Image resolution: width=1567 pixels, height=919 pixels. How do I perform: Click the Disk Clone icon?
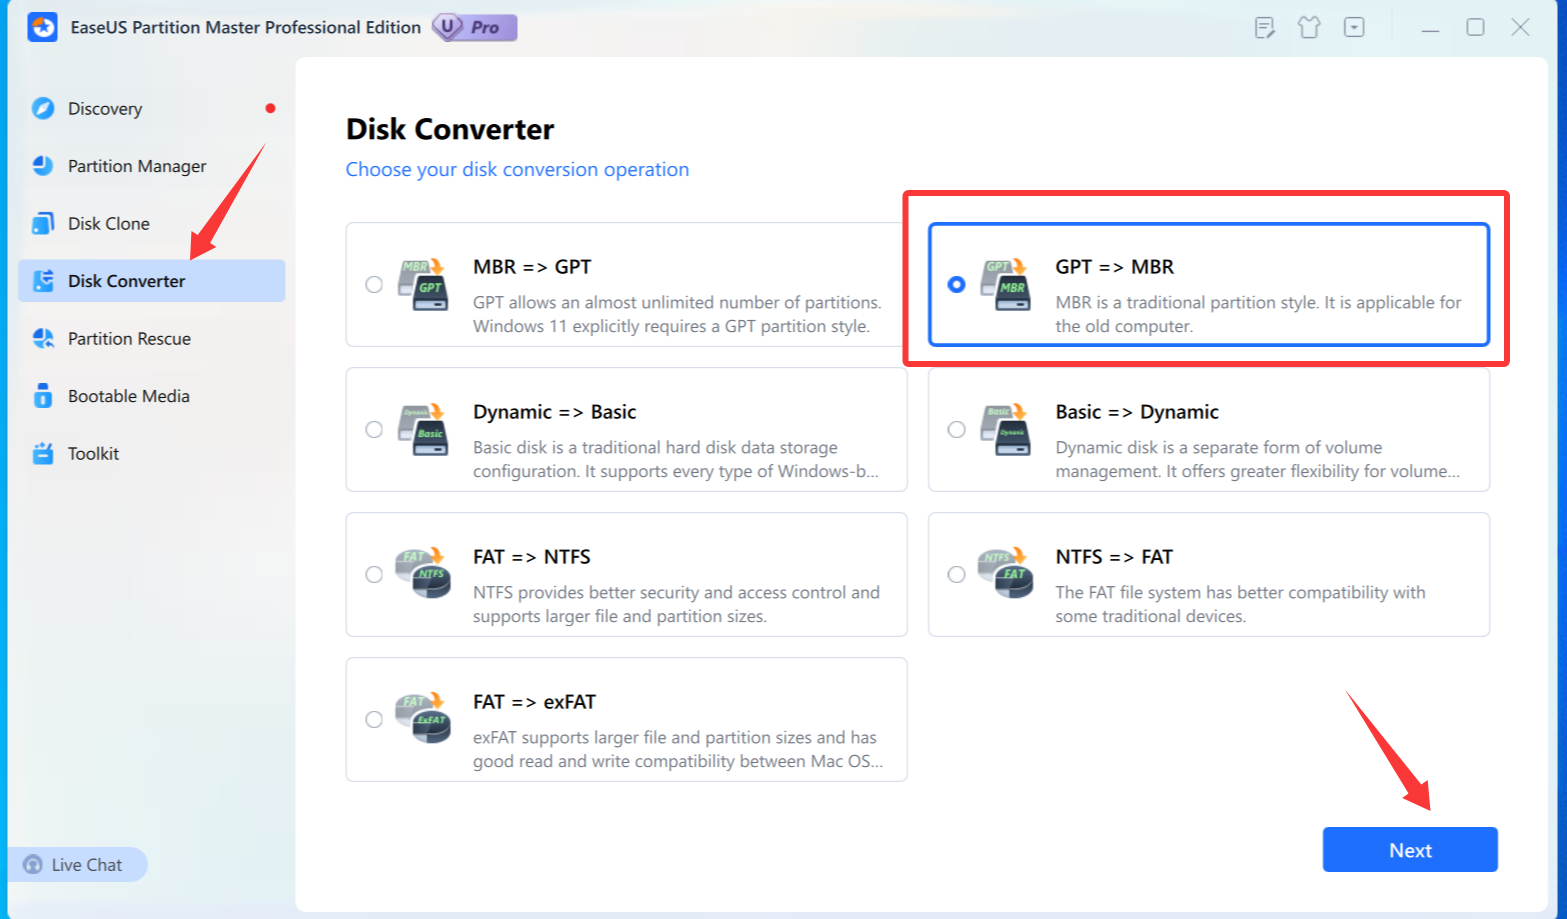click(43, 223)
